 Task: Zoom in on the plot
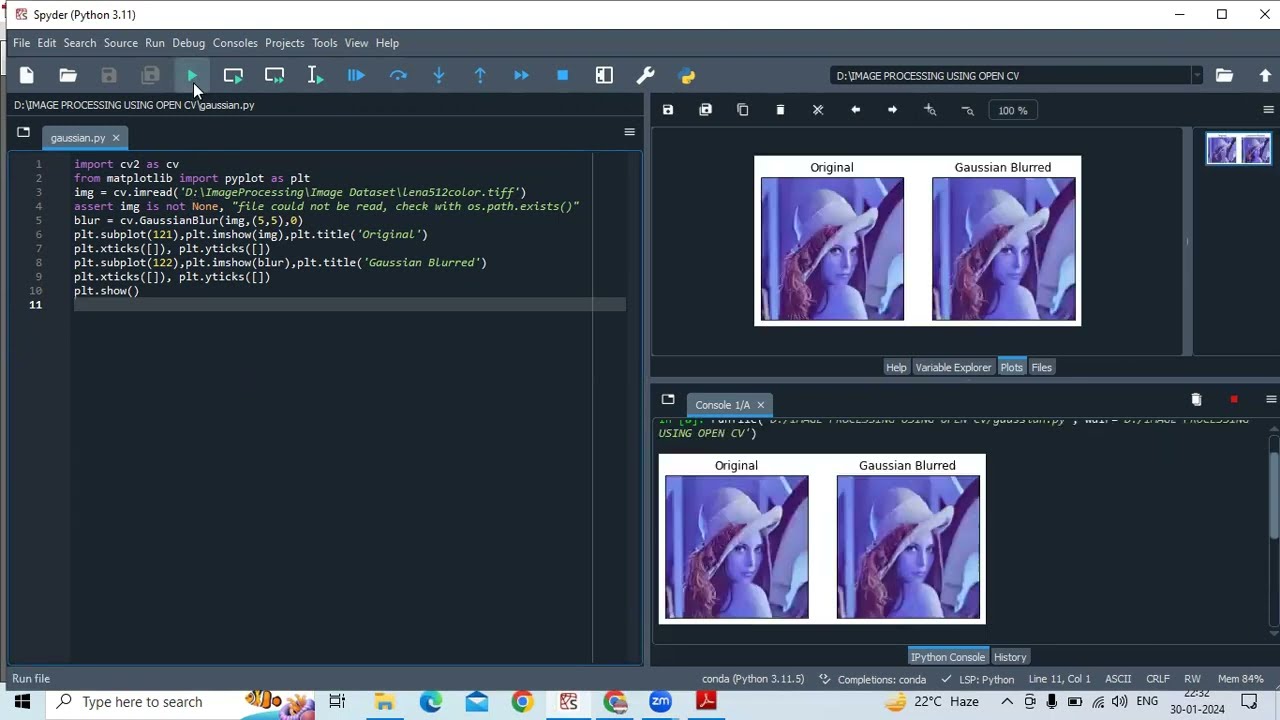(x=930, y=110)
